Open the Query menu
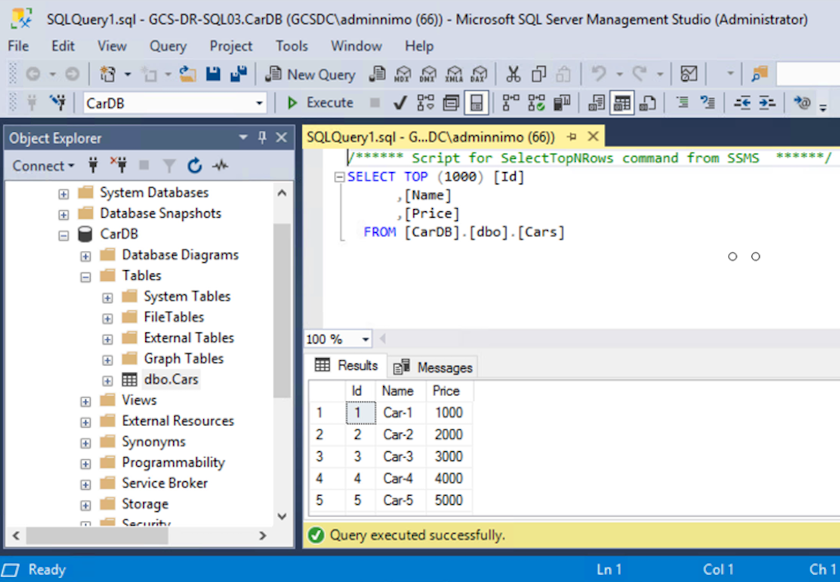 click(x=168, y=46)
